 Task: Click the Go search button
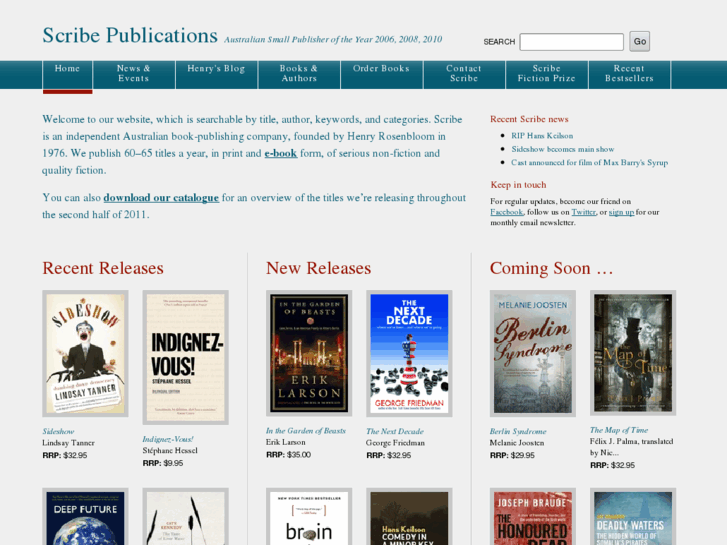point(639,41)
